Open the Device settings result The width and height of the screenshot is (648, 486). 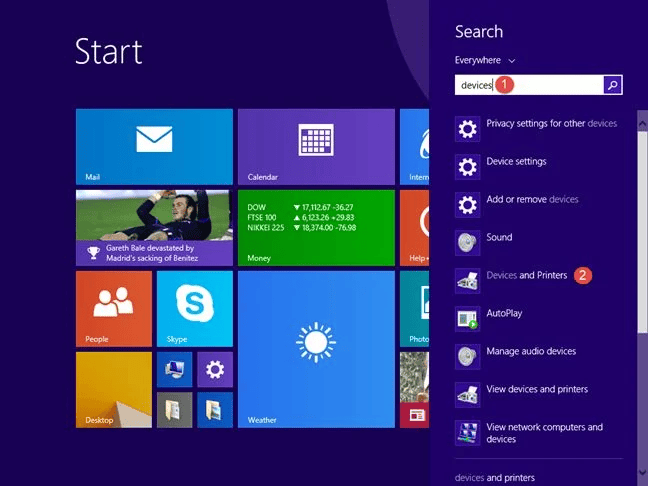click(516, 161)
